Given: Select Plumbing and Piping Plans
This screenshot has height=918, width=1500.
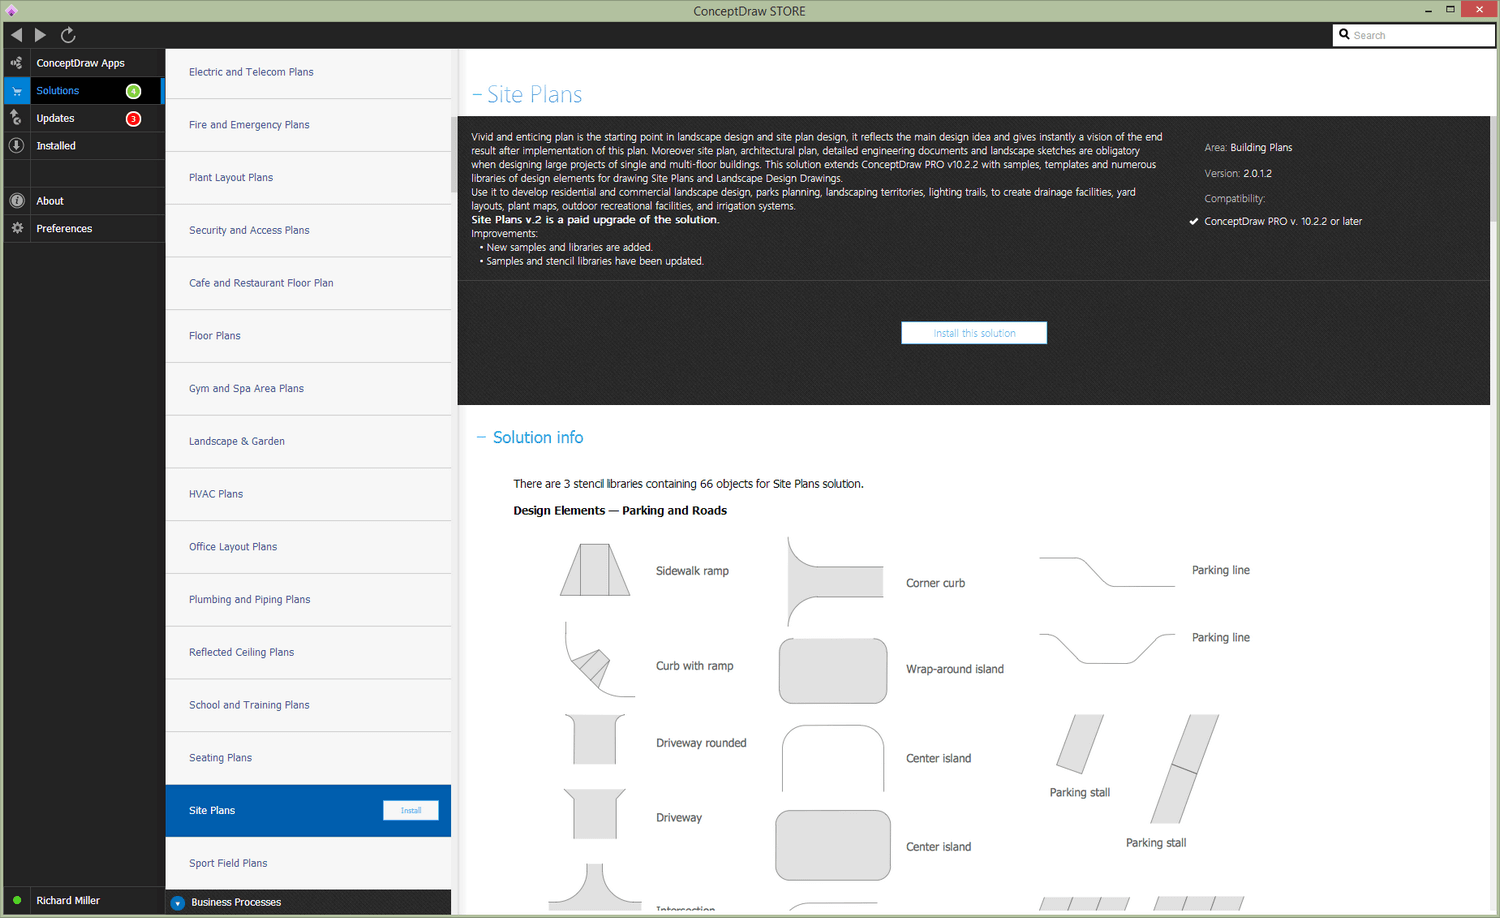Looking at the screenshot, I should pos(308,600).
